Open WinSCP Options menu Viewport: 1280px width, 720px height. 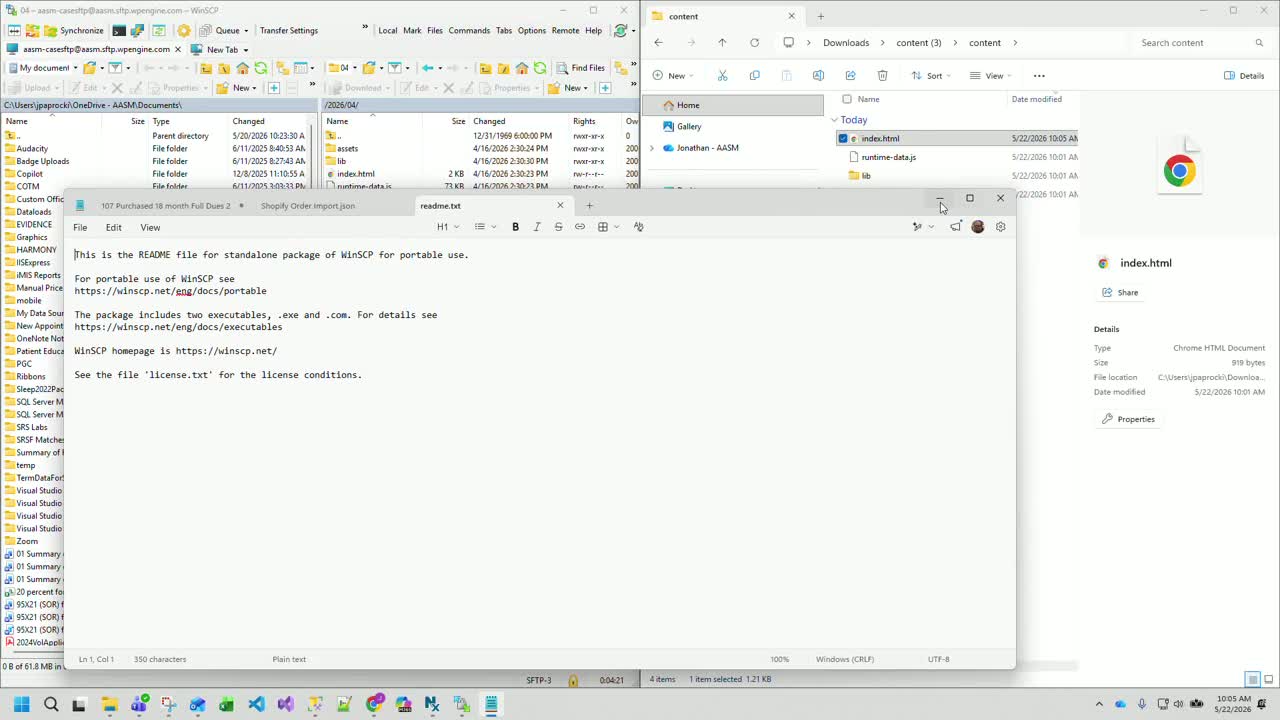(x=532, y=30)
